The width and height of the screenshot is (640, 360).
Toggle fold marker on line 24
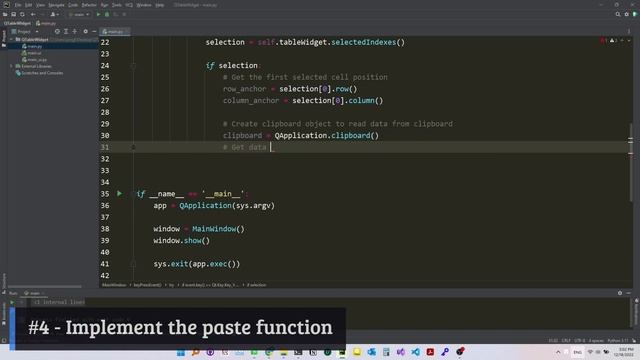click(133, 66)
